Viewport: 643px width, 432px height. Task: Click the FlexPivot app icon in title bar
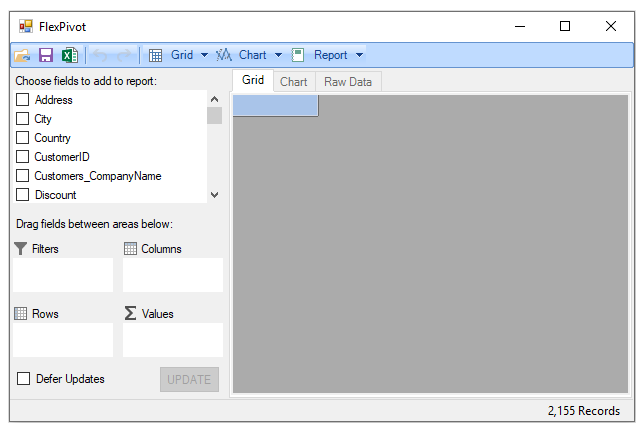tap(25, 26)
